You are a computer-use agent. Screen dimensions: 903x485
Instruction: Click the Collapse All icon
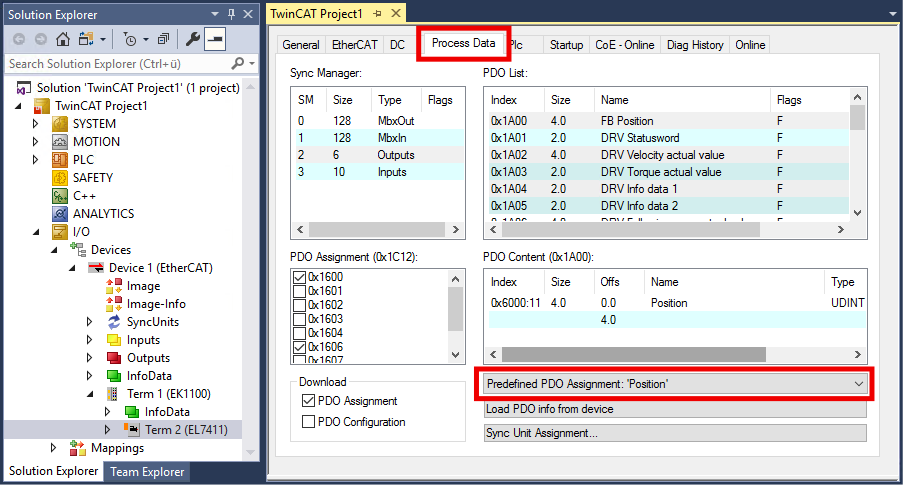click(164, 39)
